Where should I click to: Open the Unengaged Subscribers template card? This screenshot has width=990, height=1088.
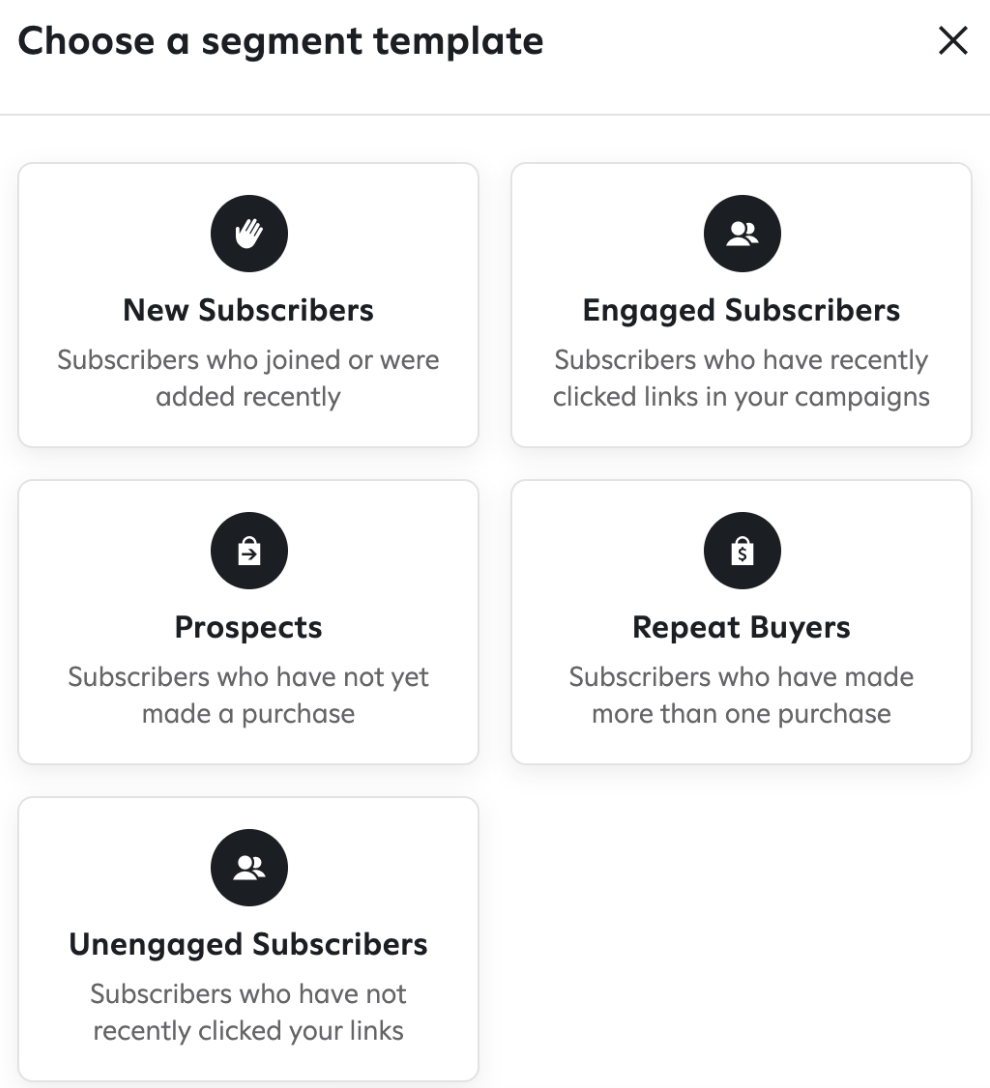point(248,939)
